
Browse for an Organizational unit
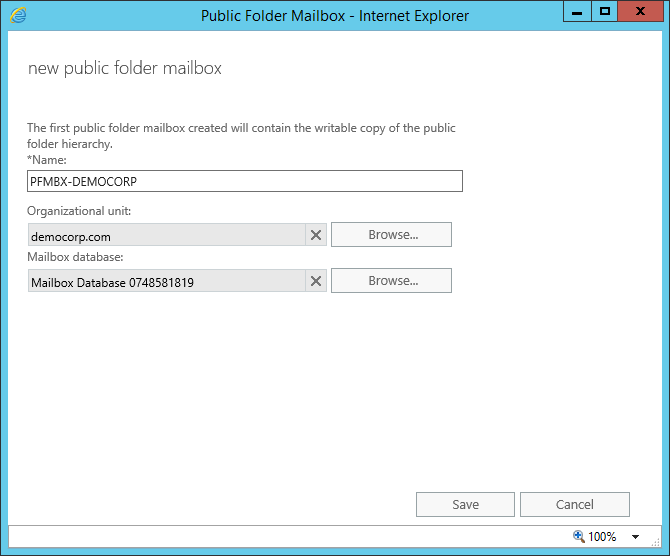tap(391, 235)
